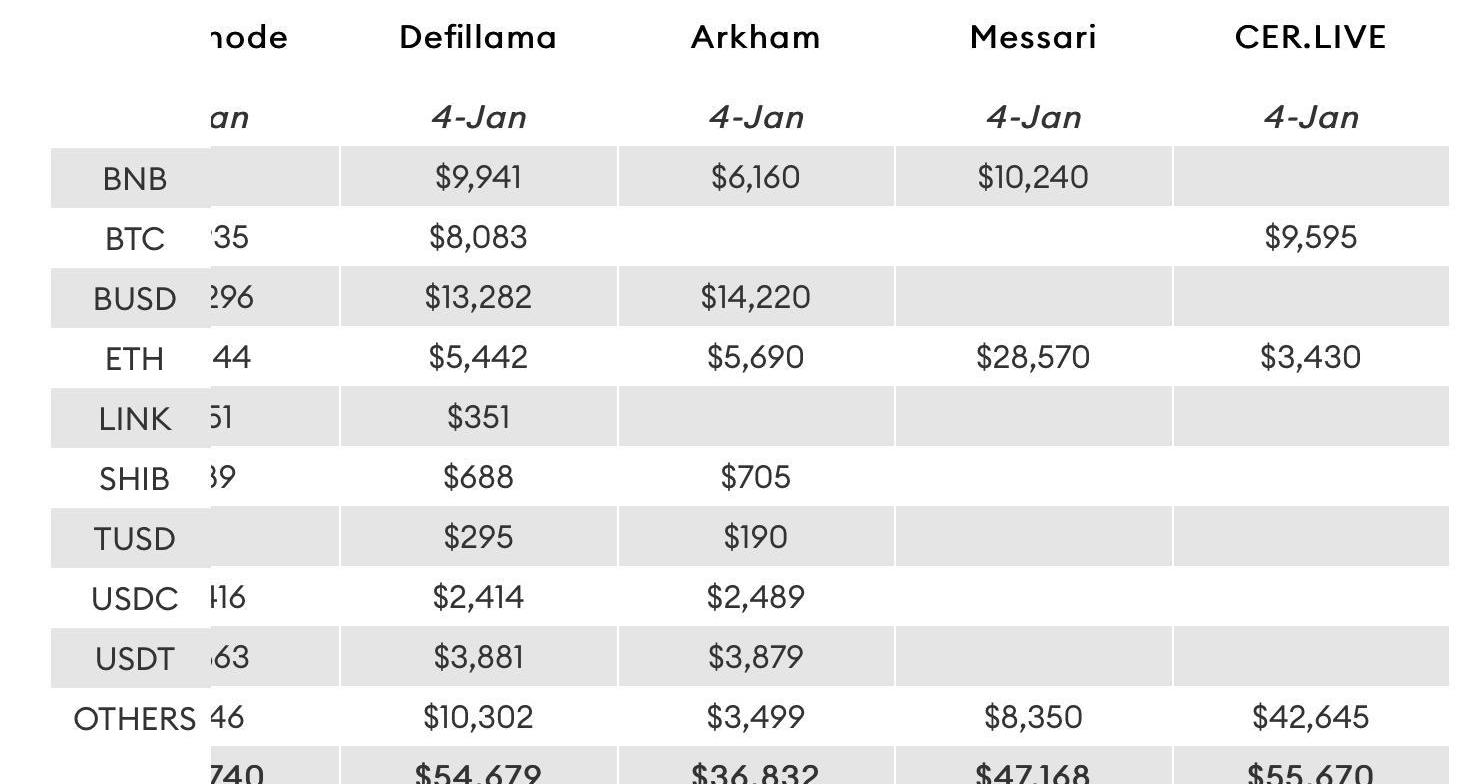1470x784 pixels.
Task: Select the BUSD row label
Action: tap(134, 299)
